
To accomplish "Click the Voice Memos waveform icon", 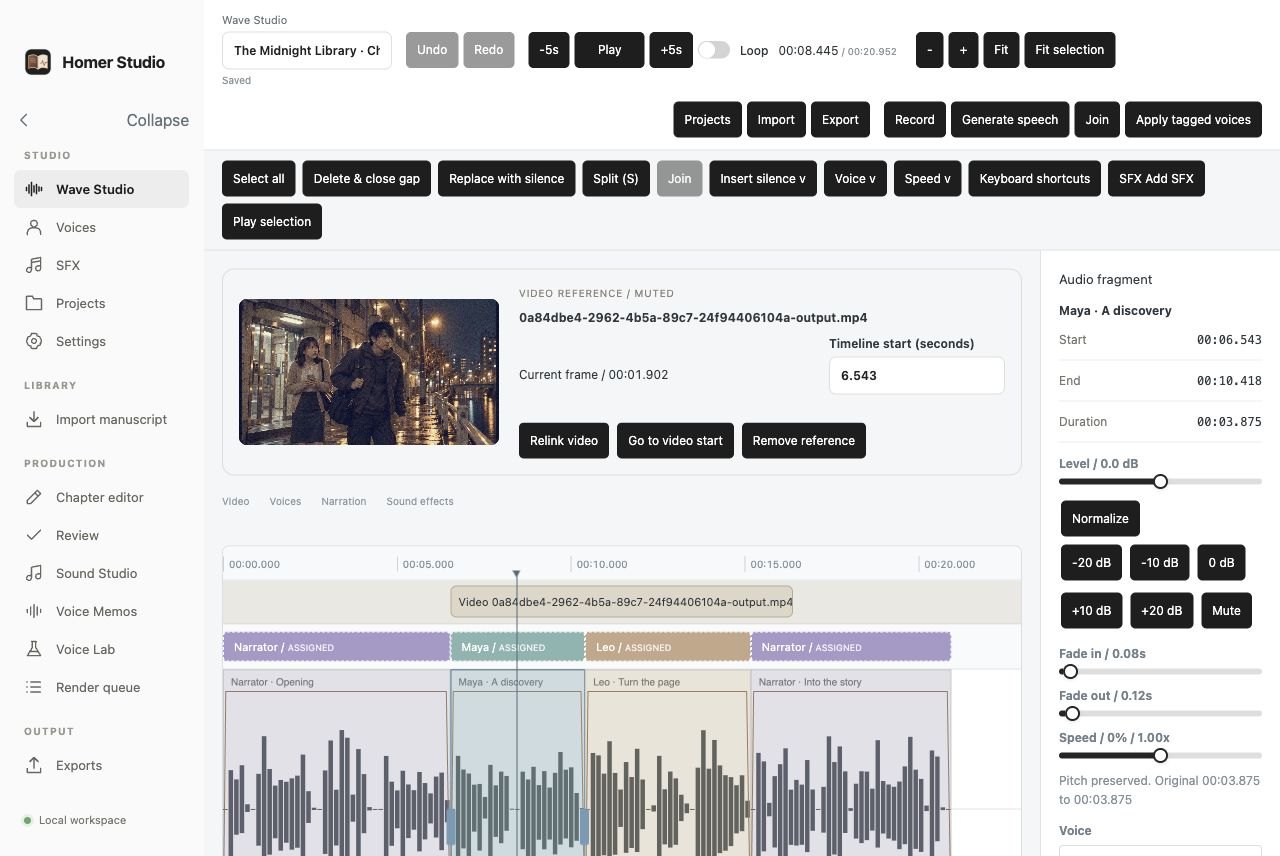I will (34, 611).
